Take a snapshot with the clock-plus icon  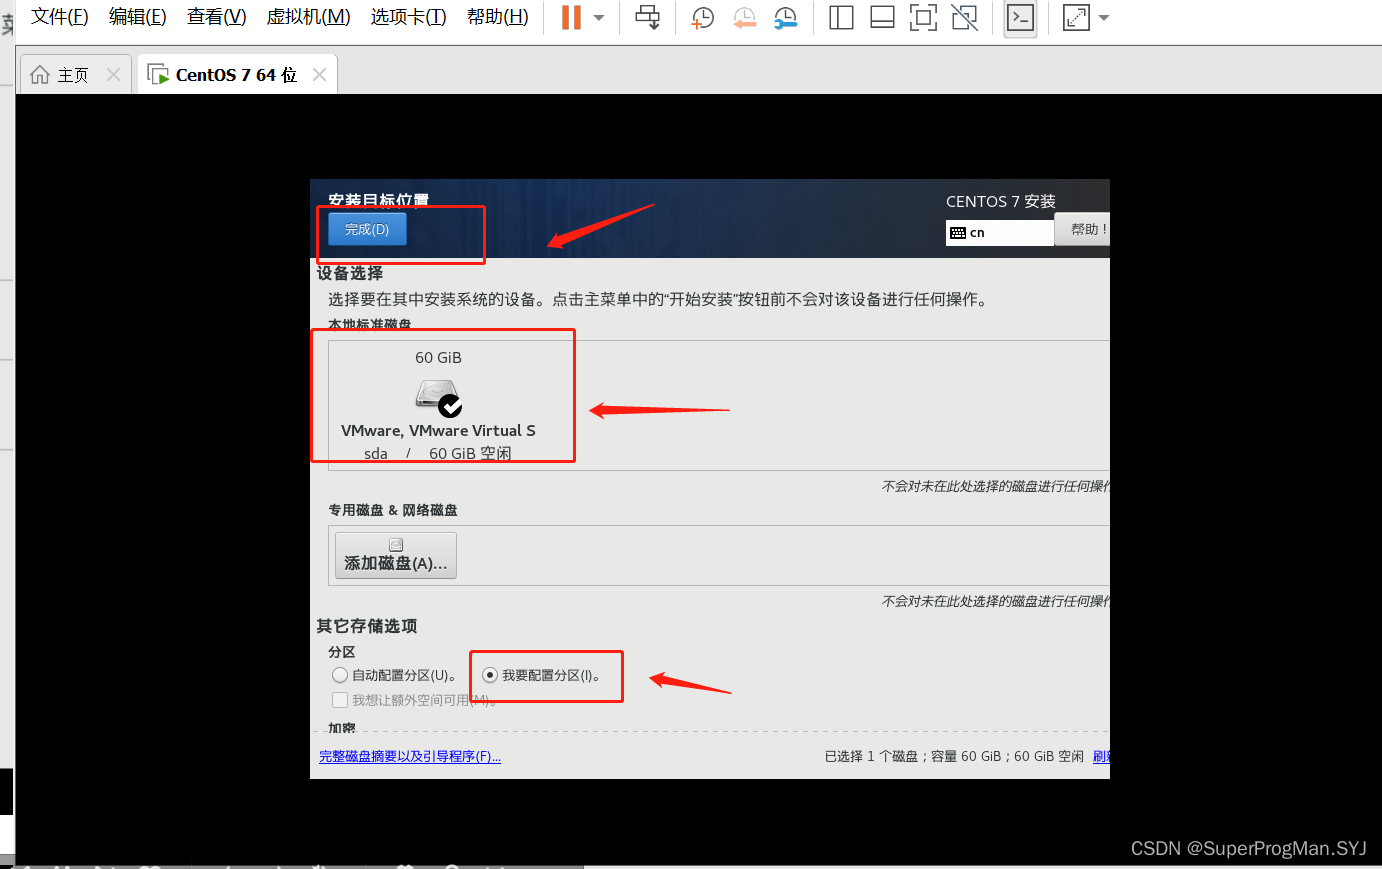click(x=703, y=17)
